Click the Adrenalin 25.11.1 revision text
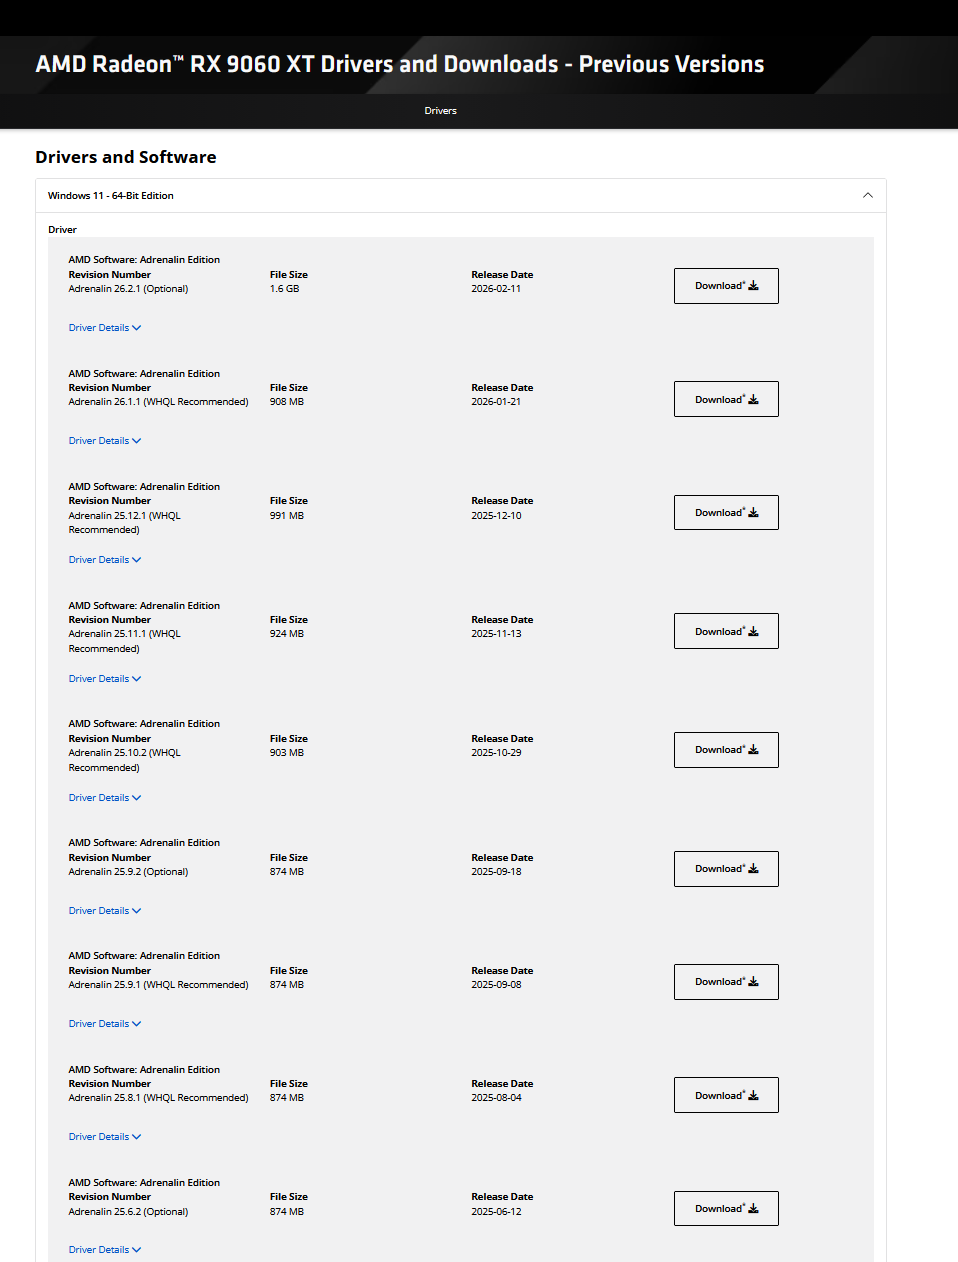 pos(124,641)
